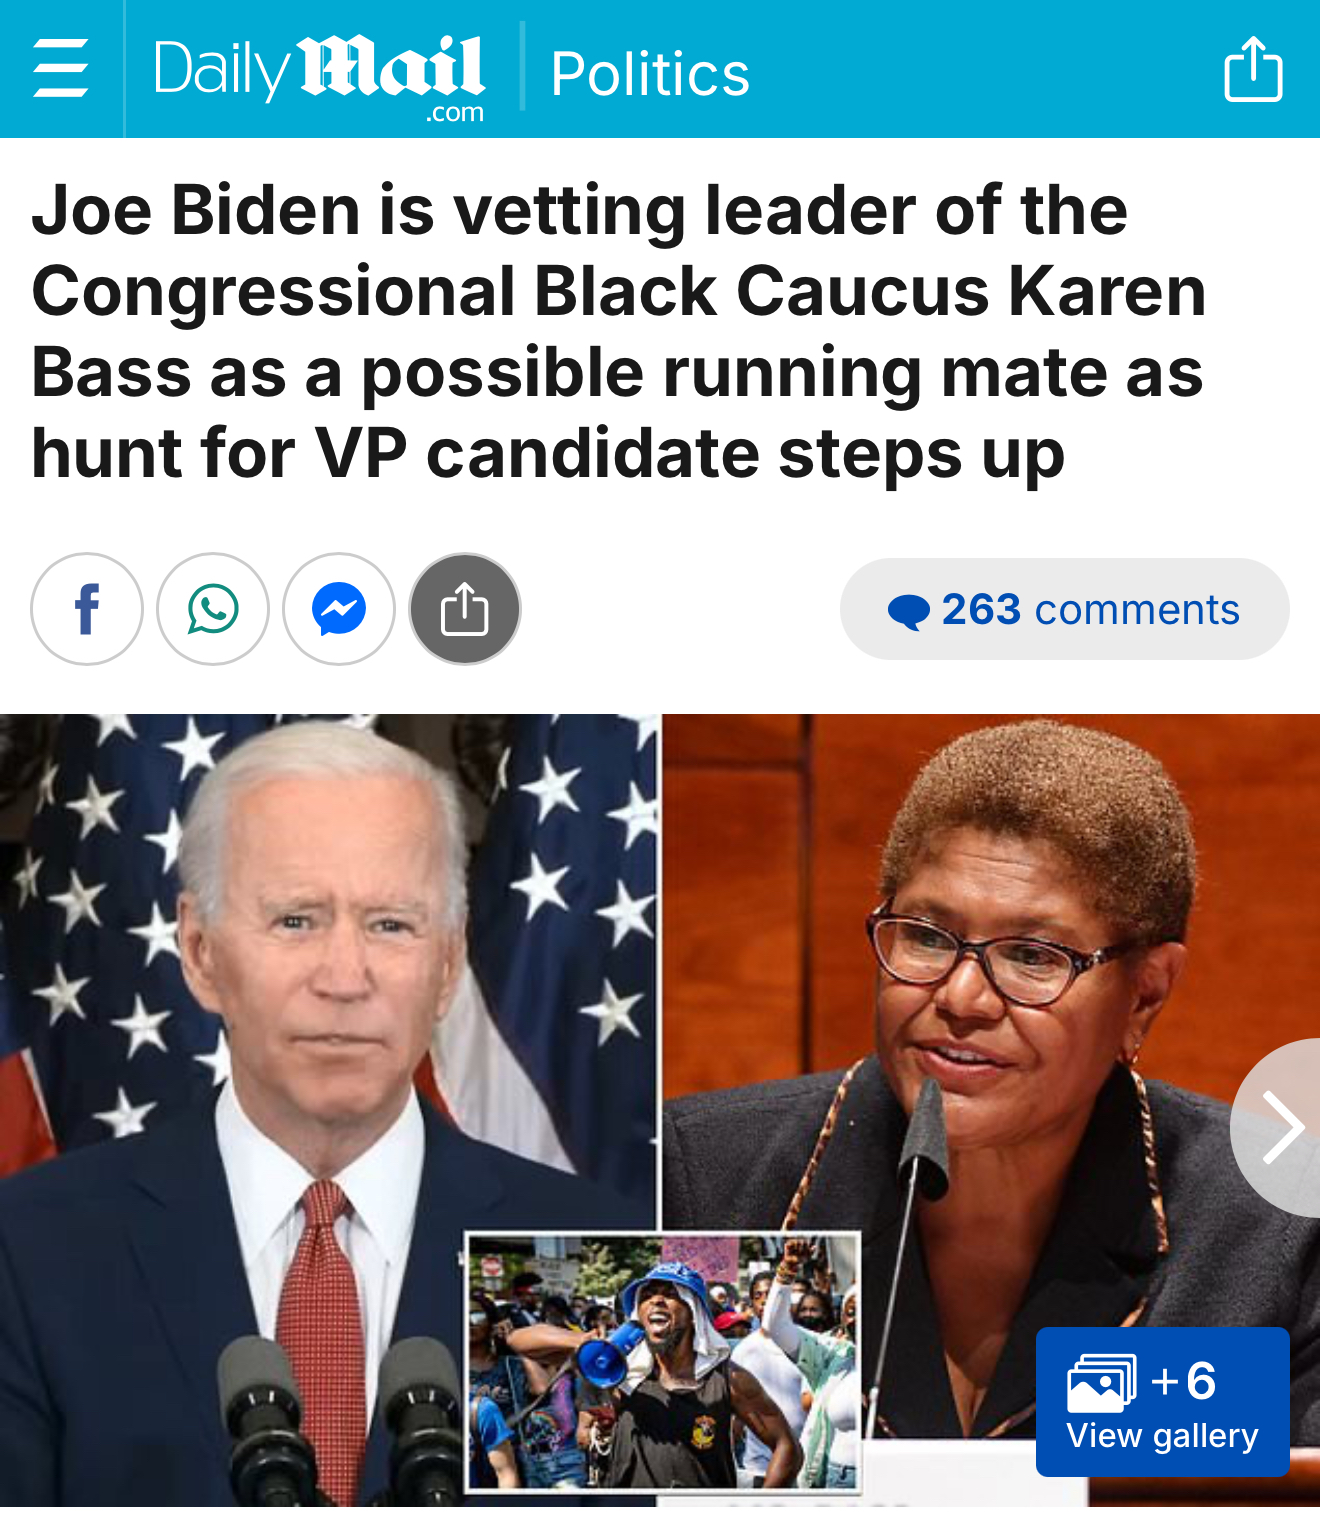Viewport: 1320px width, 1521px height.
Task: Advance to next gallery image arrow
Action: pos(1280,1128)
